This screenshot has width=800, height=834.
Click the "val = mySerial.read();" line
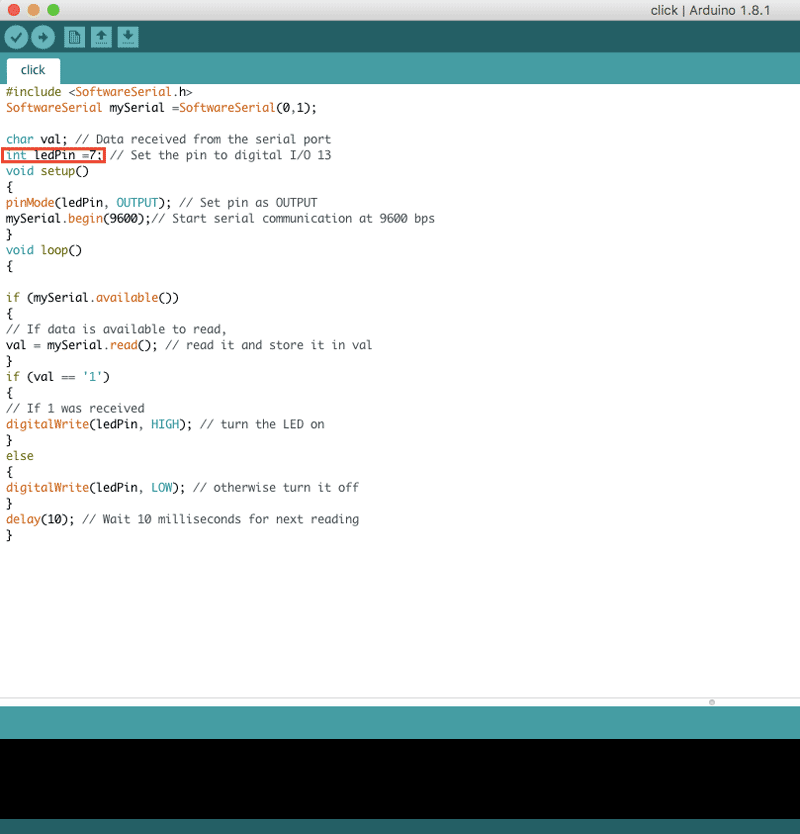click(189, 345)
